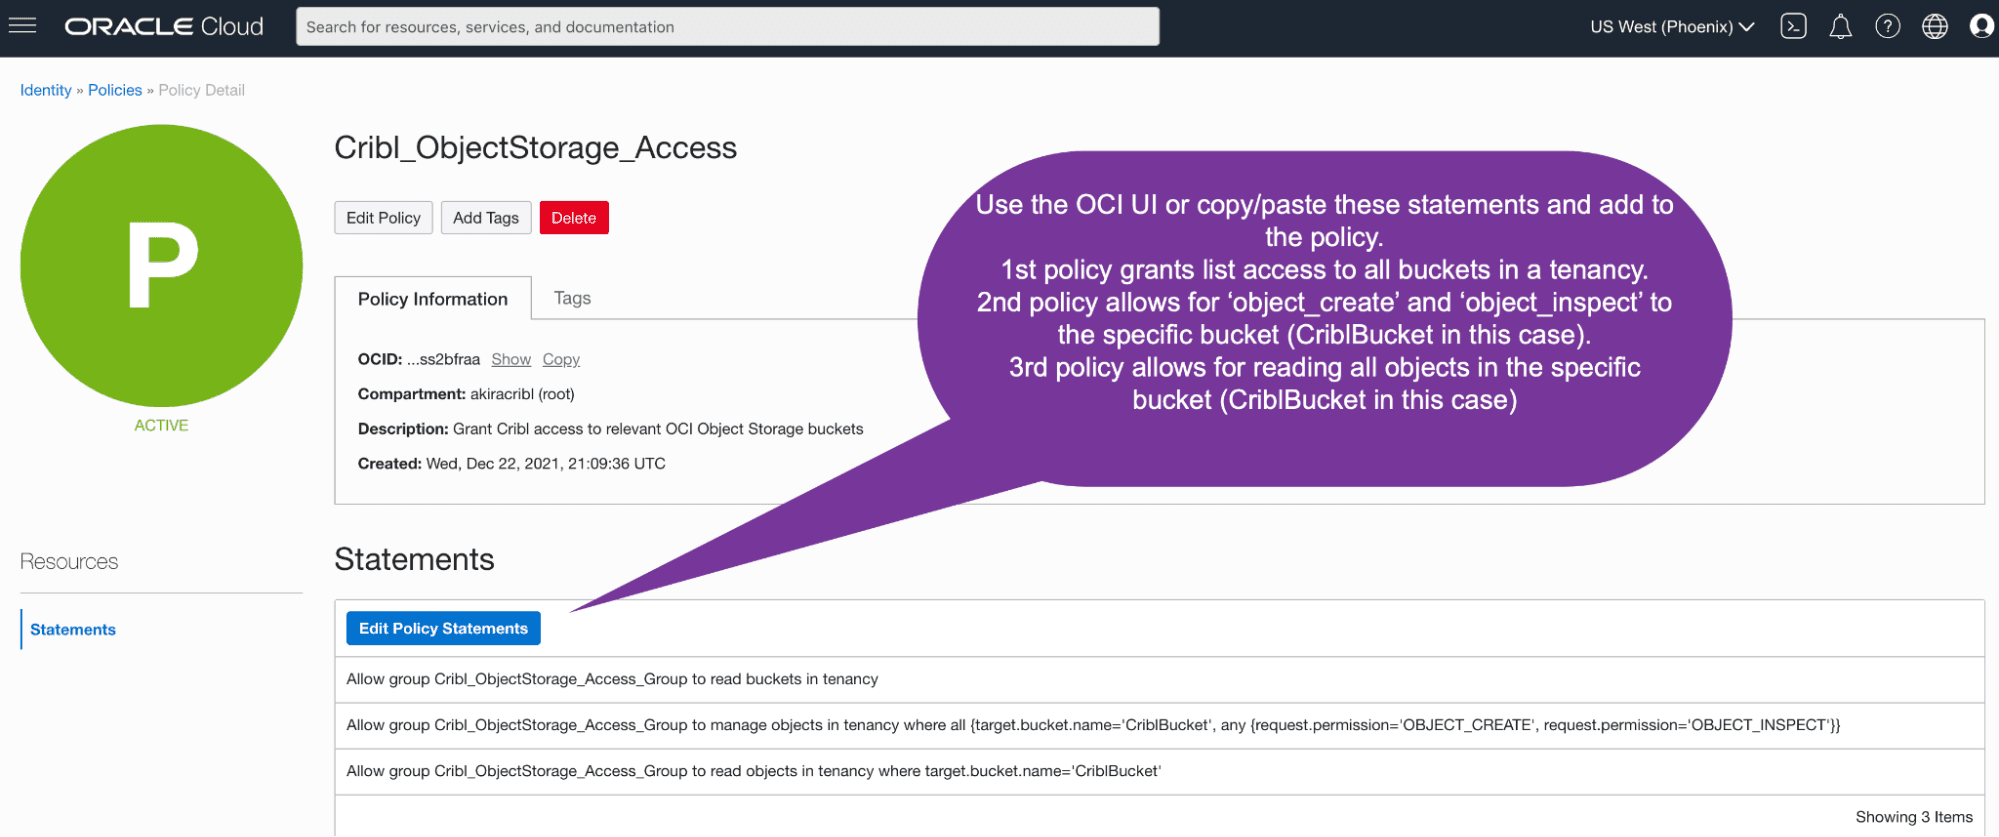Click the Oracle Cloud logo
The image size is (1999, 837).
(x=164, y=27)
